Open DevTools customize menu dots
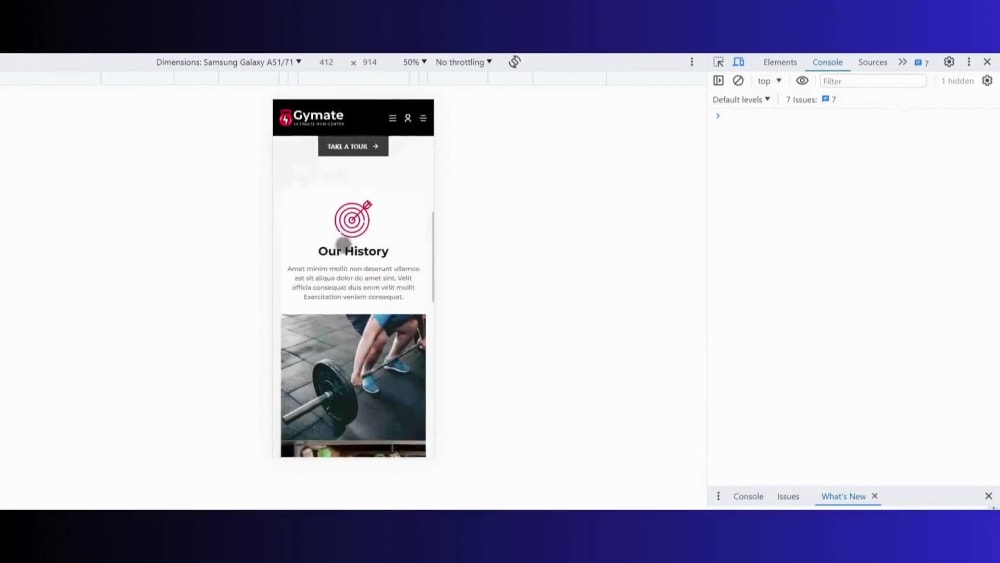 [x=969, y=62]
